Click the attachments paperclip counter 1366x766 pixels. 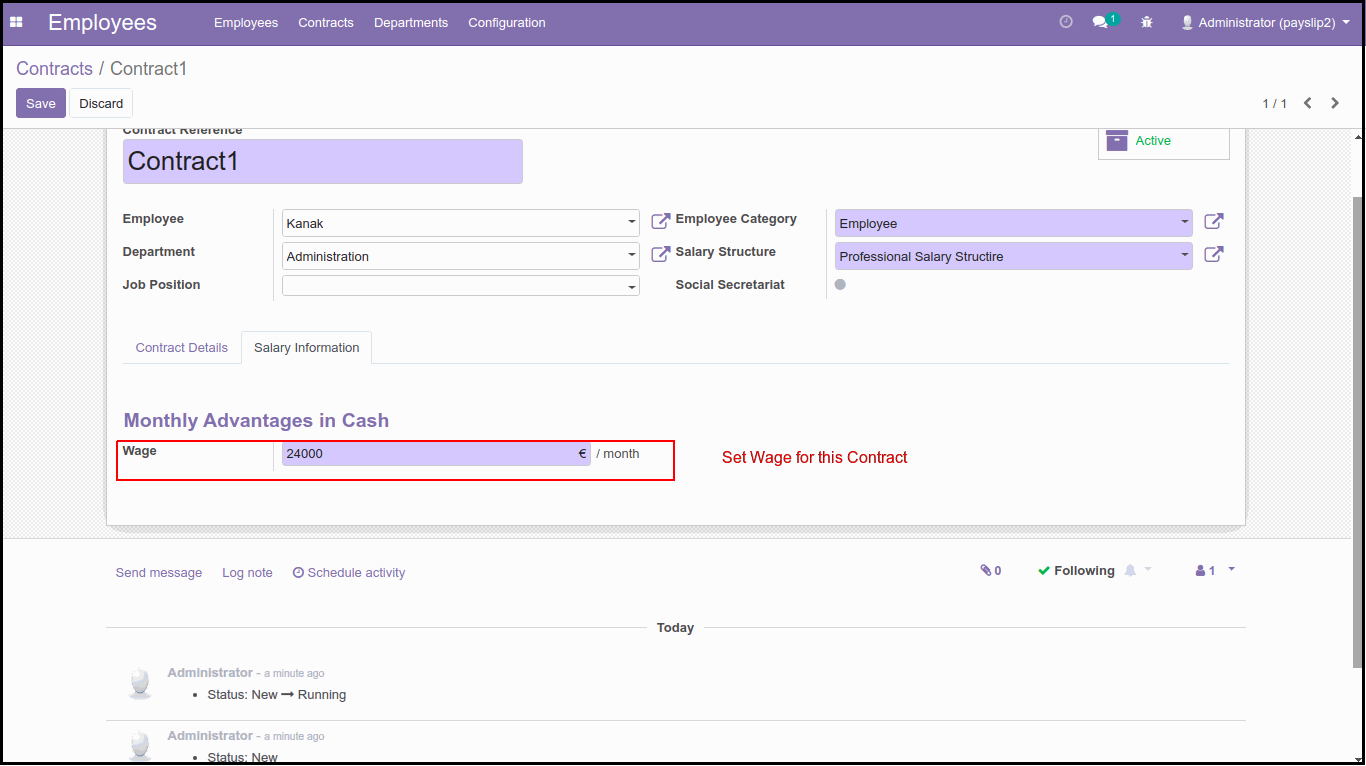click(x=991, y=570)
